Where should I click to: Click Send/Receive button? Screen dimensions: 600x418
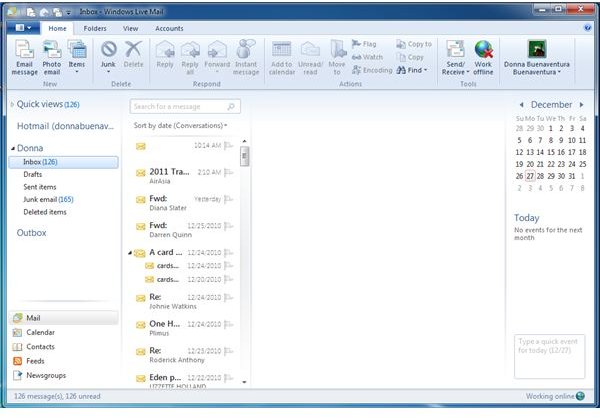[455, 58]
